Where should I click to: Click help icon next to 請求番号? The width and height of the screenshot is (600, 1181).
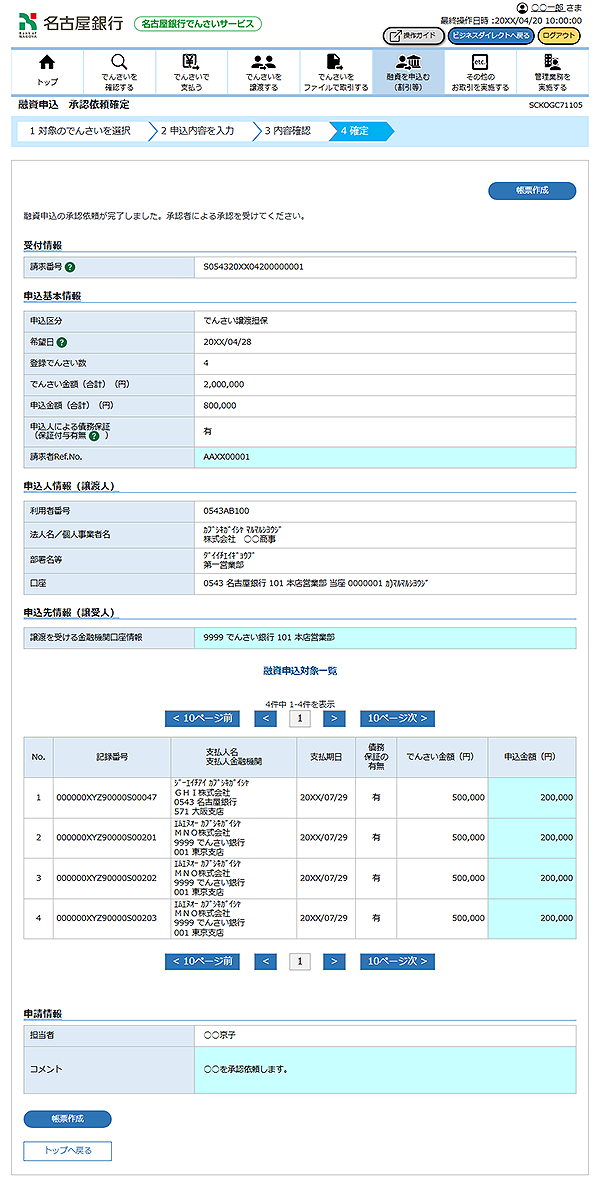pos(71,267)
